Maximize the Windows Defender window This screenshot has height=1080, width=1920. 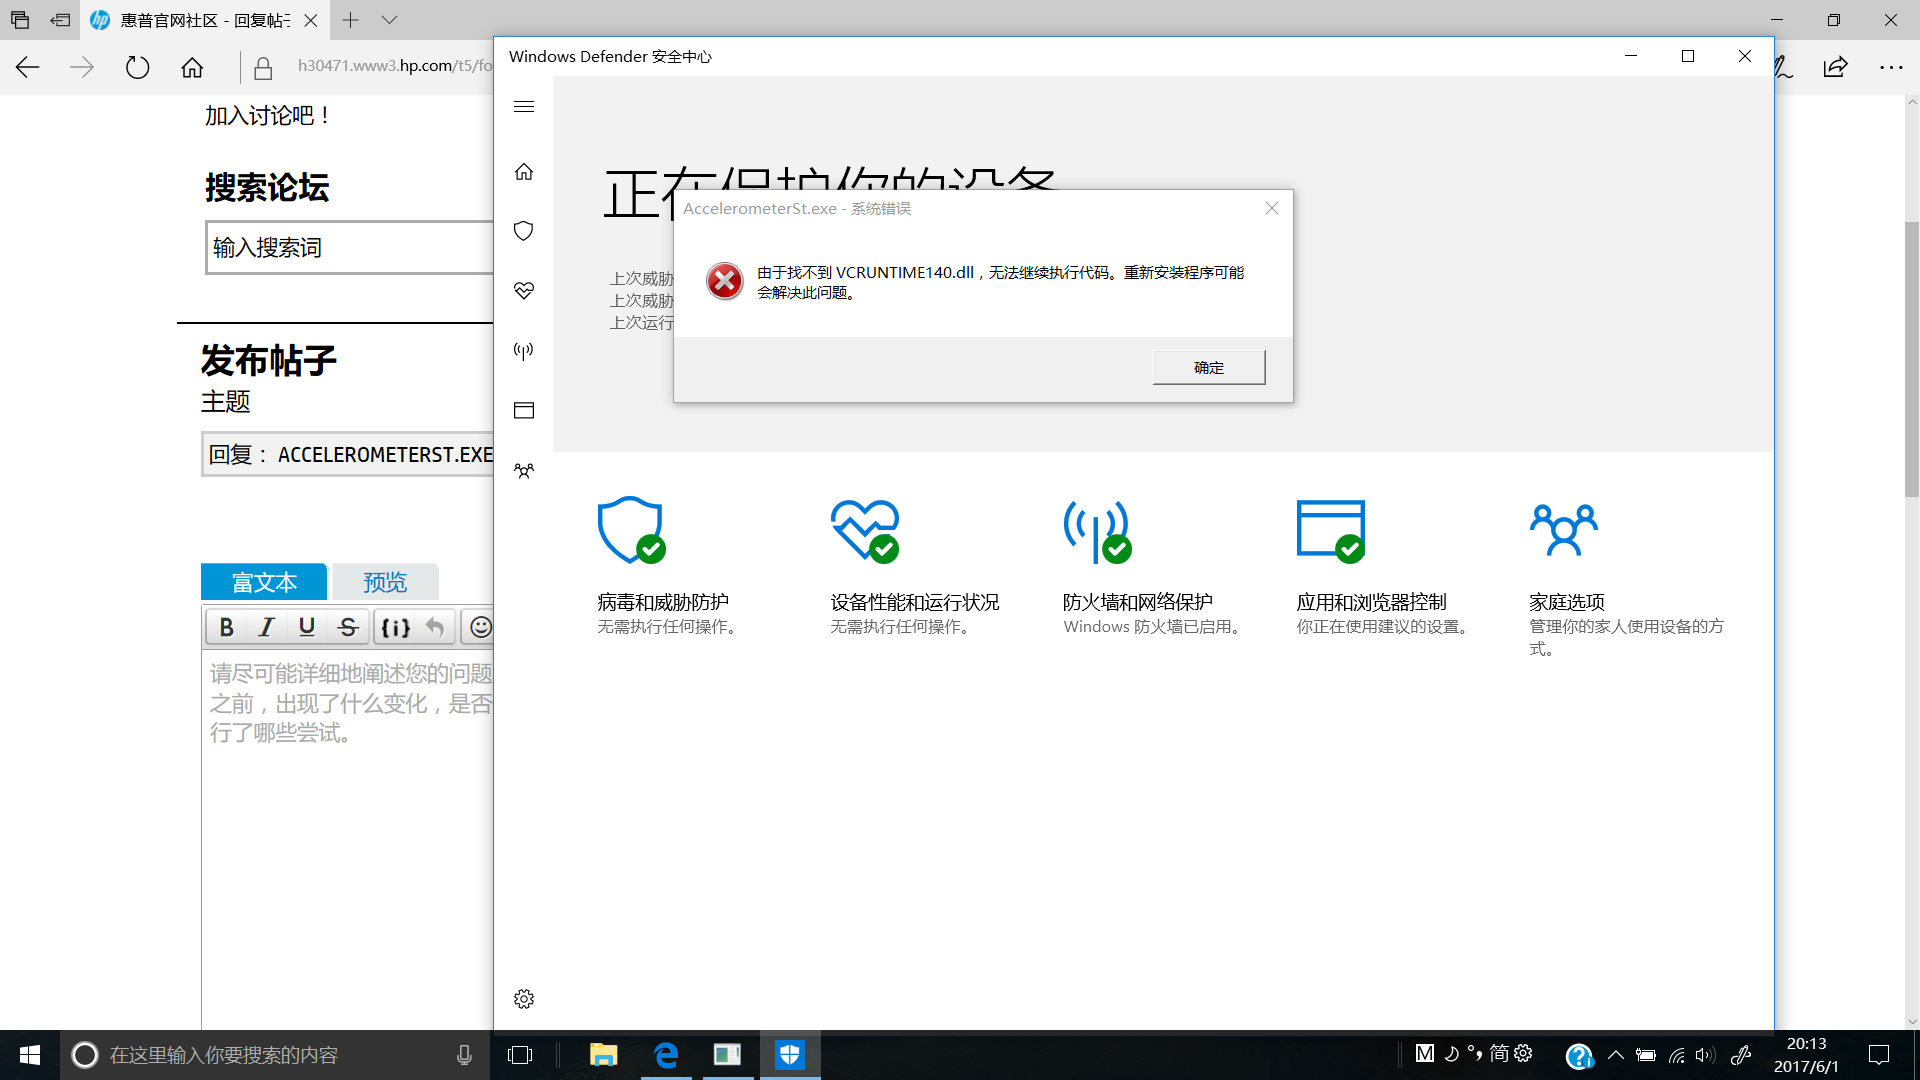1688,56
